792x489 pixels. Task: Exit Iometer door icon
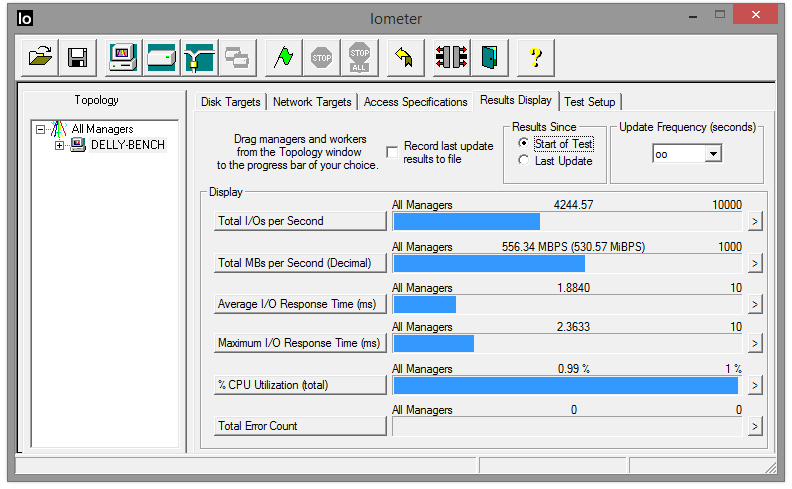click(x=489, y=57)
